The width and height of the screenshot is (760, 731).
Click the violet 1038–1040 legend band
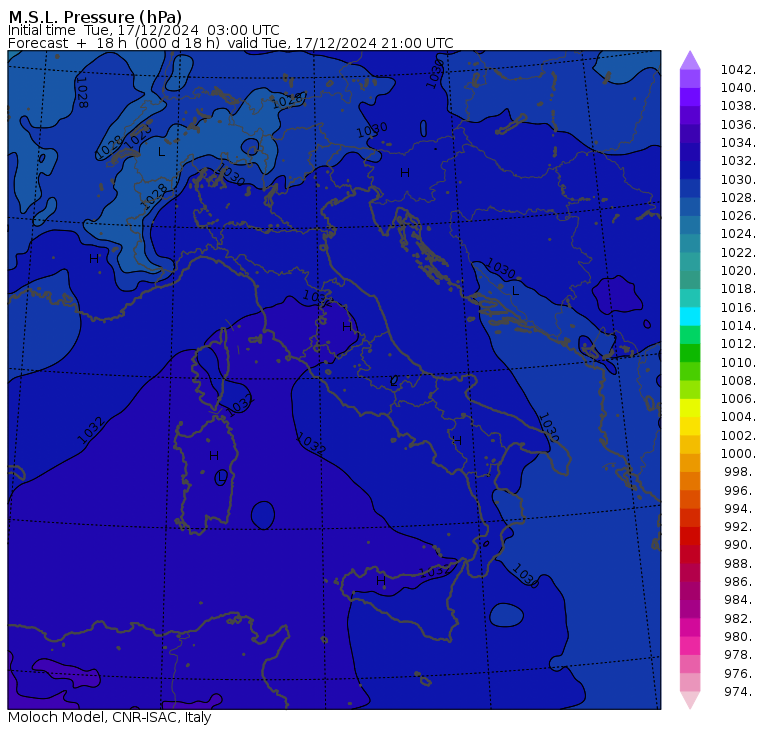(690, 97)
